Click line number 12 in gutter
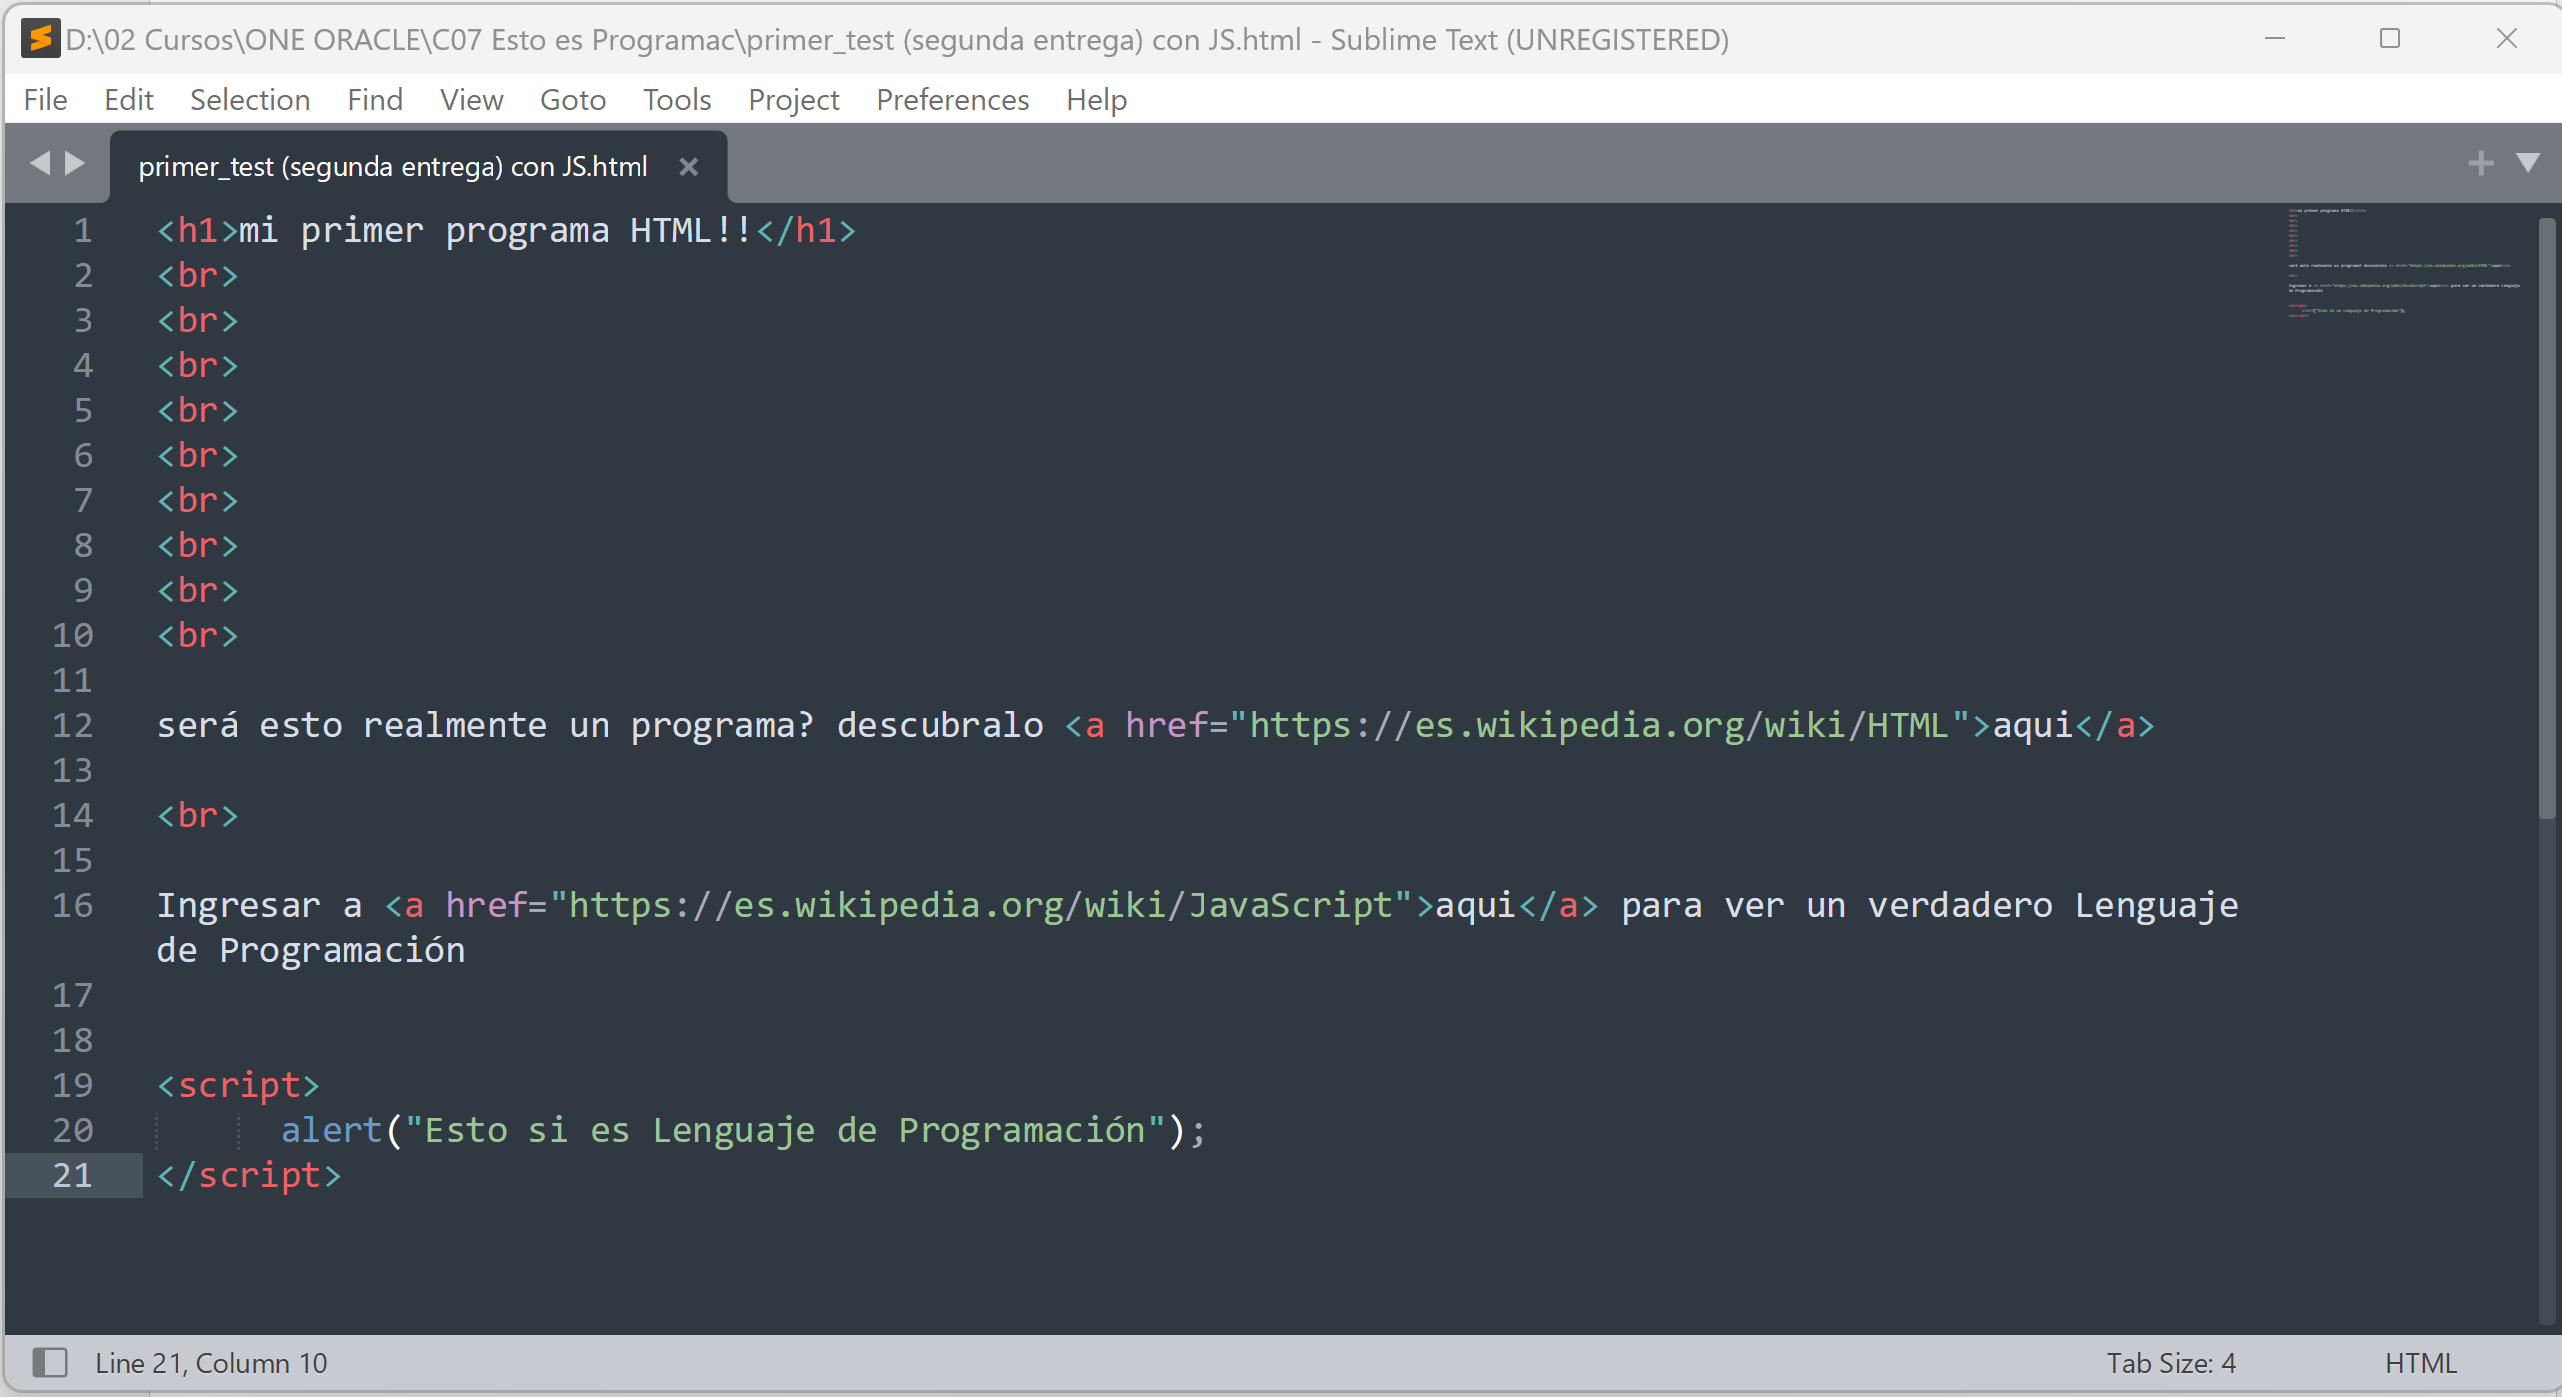Screen dimensions: 2562x1397 click(73, 726)
